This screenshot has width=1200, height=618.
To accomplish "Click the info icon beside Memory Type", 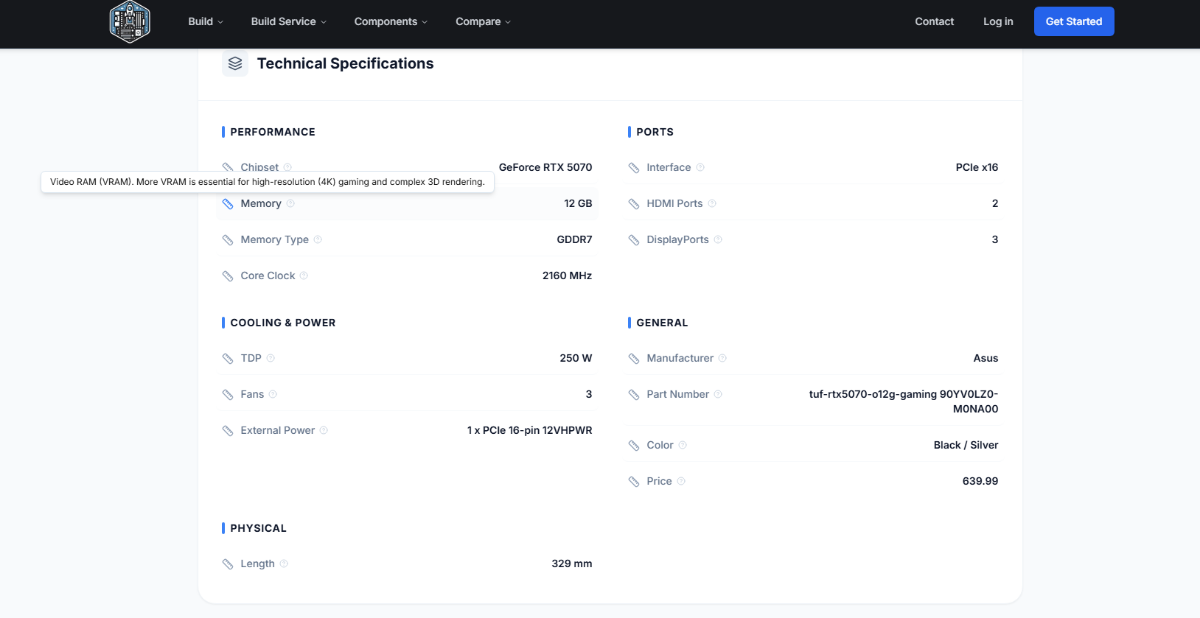I will (x=318, y=240).
